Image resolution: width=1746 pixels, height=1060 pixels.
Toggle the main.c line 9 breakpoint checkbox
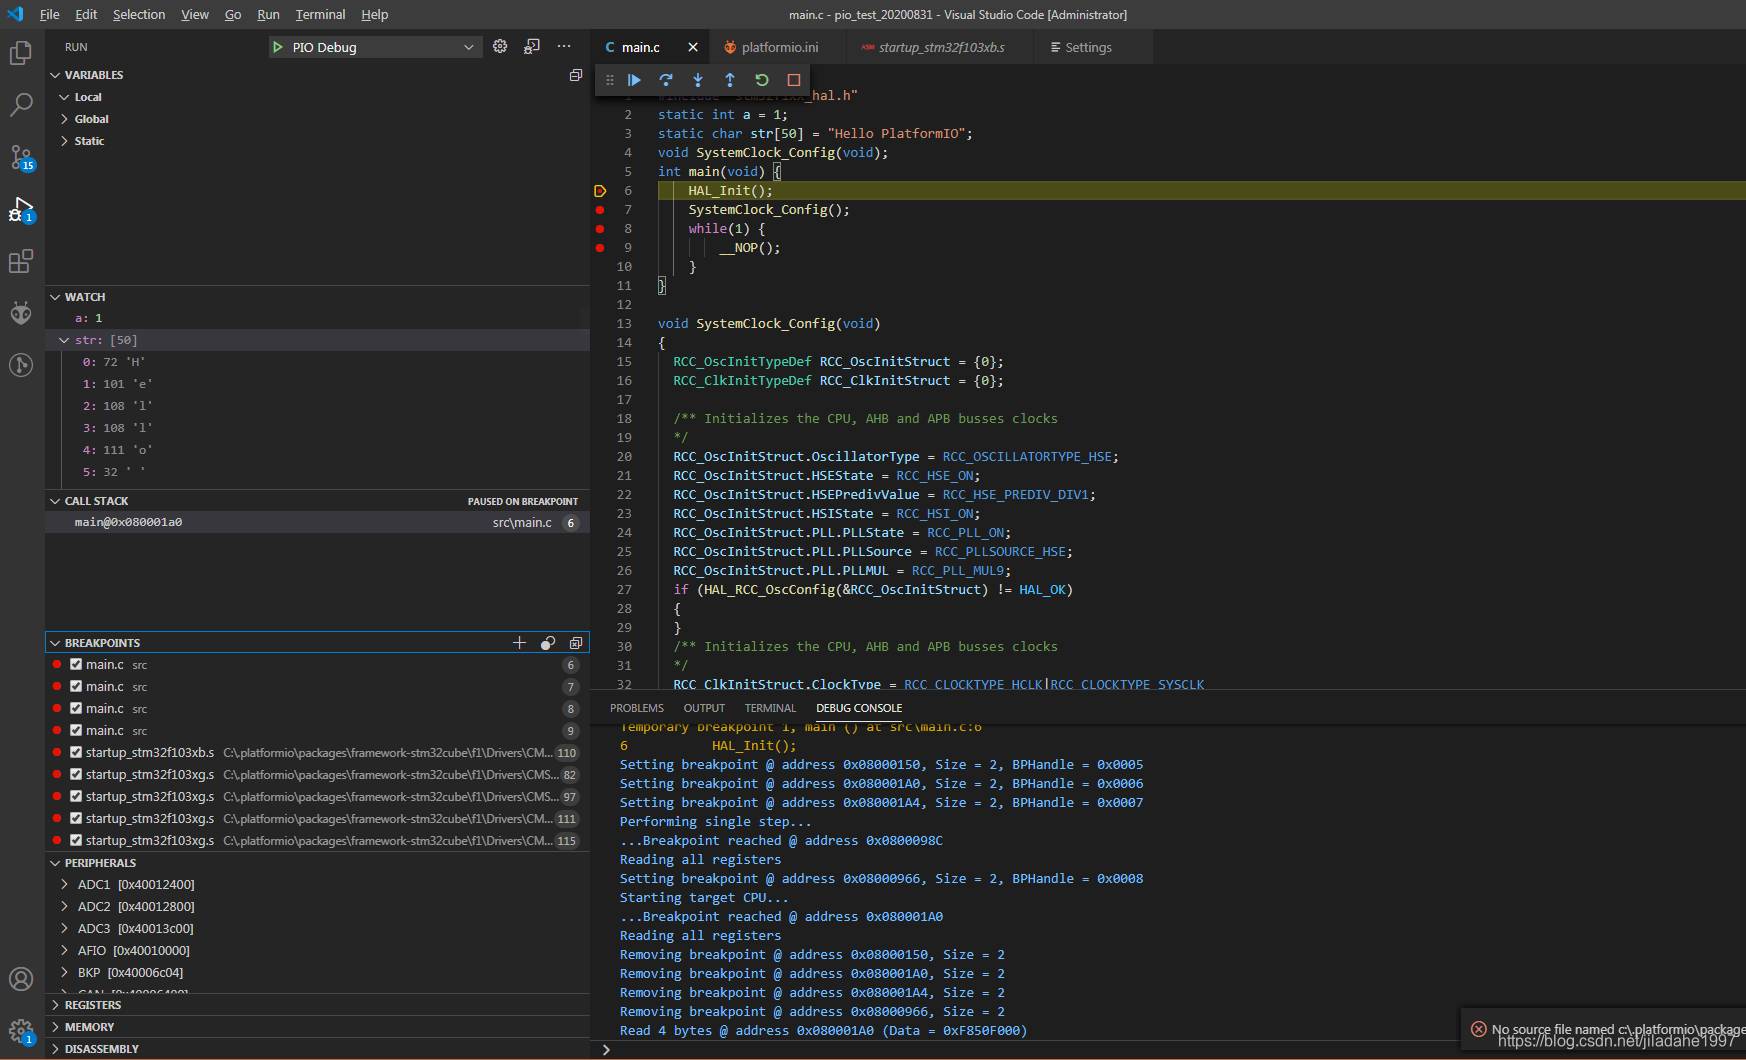click(76, 731)
